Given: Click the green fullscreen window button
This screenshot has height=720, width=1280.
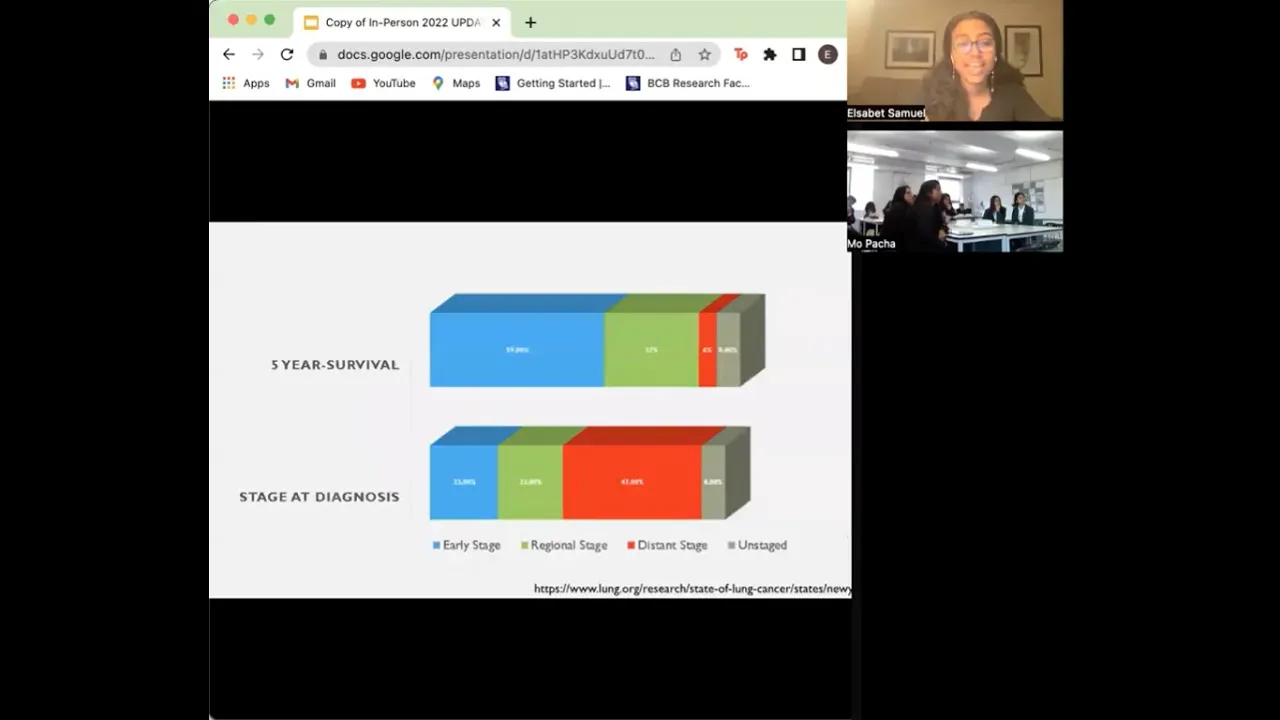Looking at the screenshot, I should point(269,20).
